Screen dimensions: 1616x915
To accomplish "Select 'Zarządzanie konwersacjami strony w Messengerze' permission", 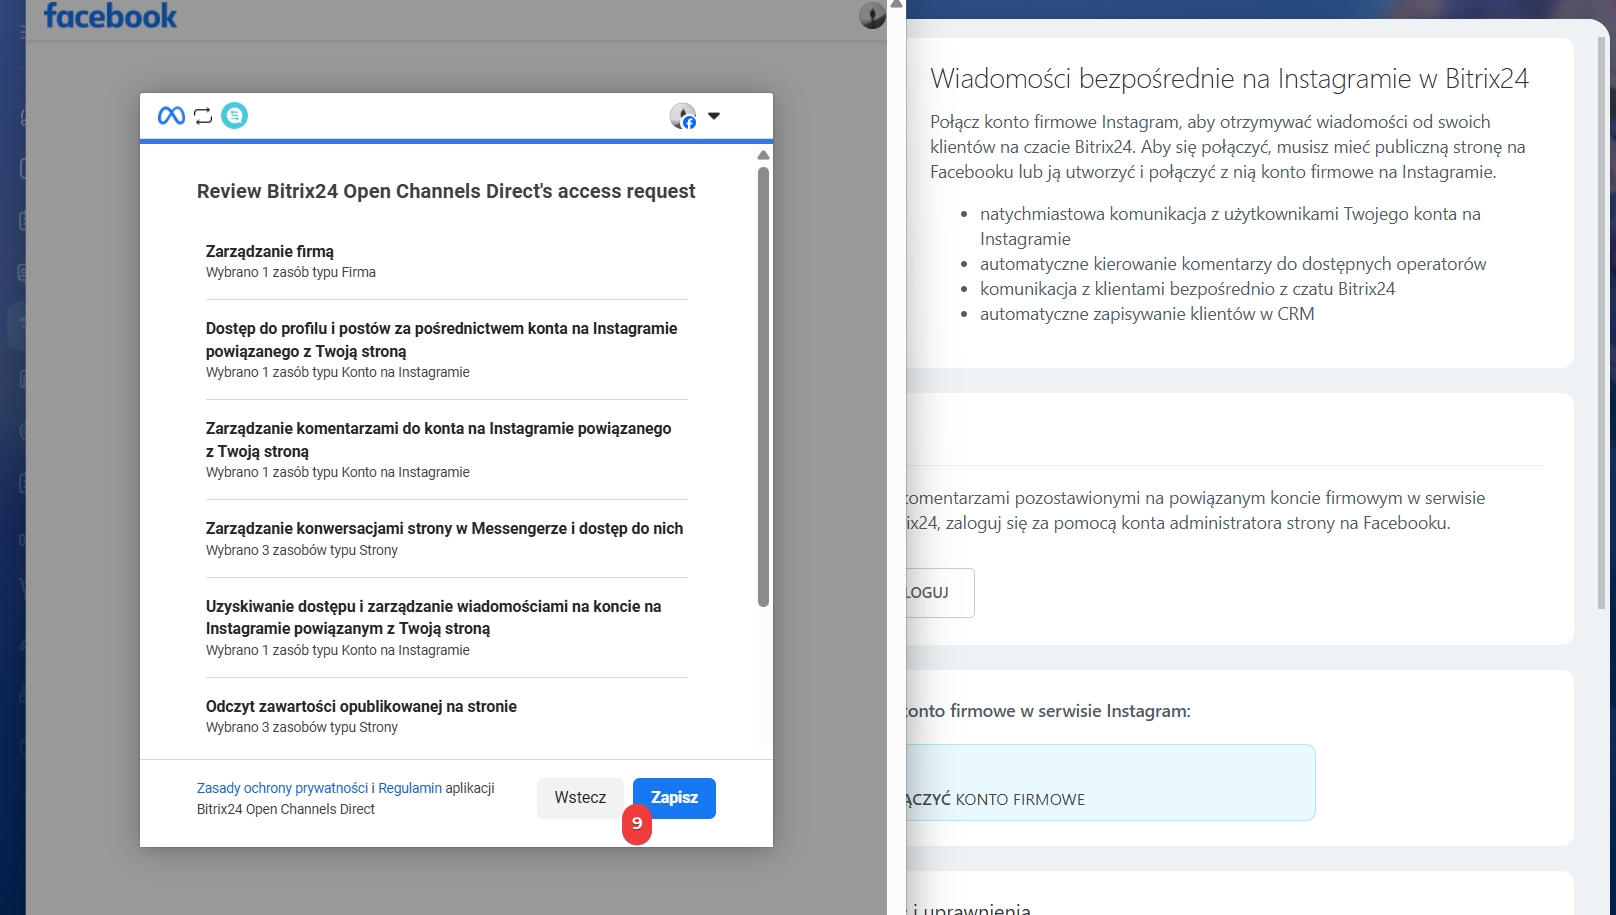I will point(446,538).
